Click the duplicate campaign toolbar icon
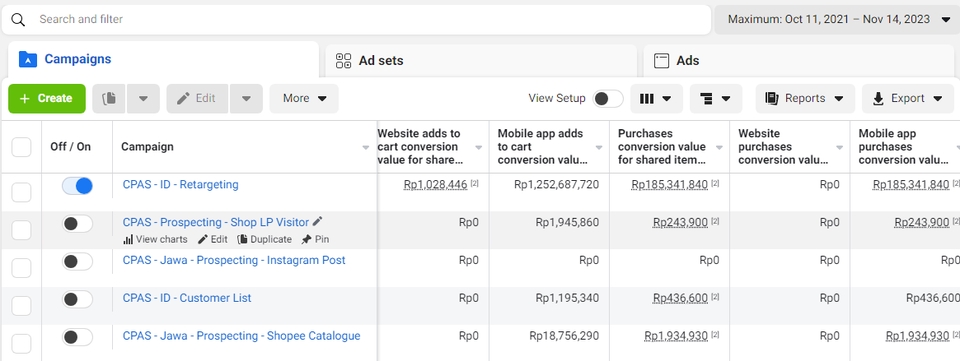Screen dimensions: 960x361 click(x=110, y=99)
